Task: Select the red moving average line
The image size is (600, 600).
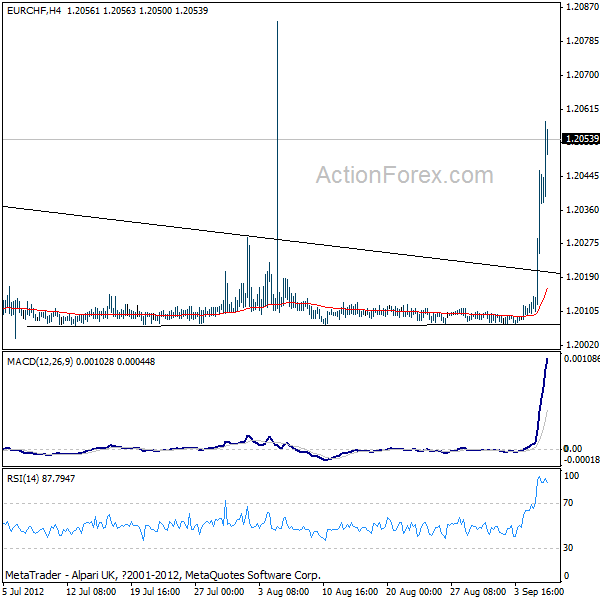Action: click(276, 305)
